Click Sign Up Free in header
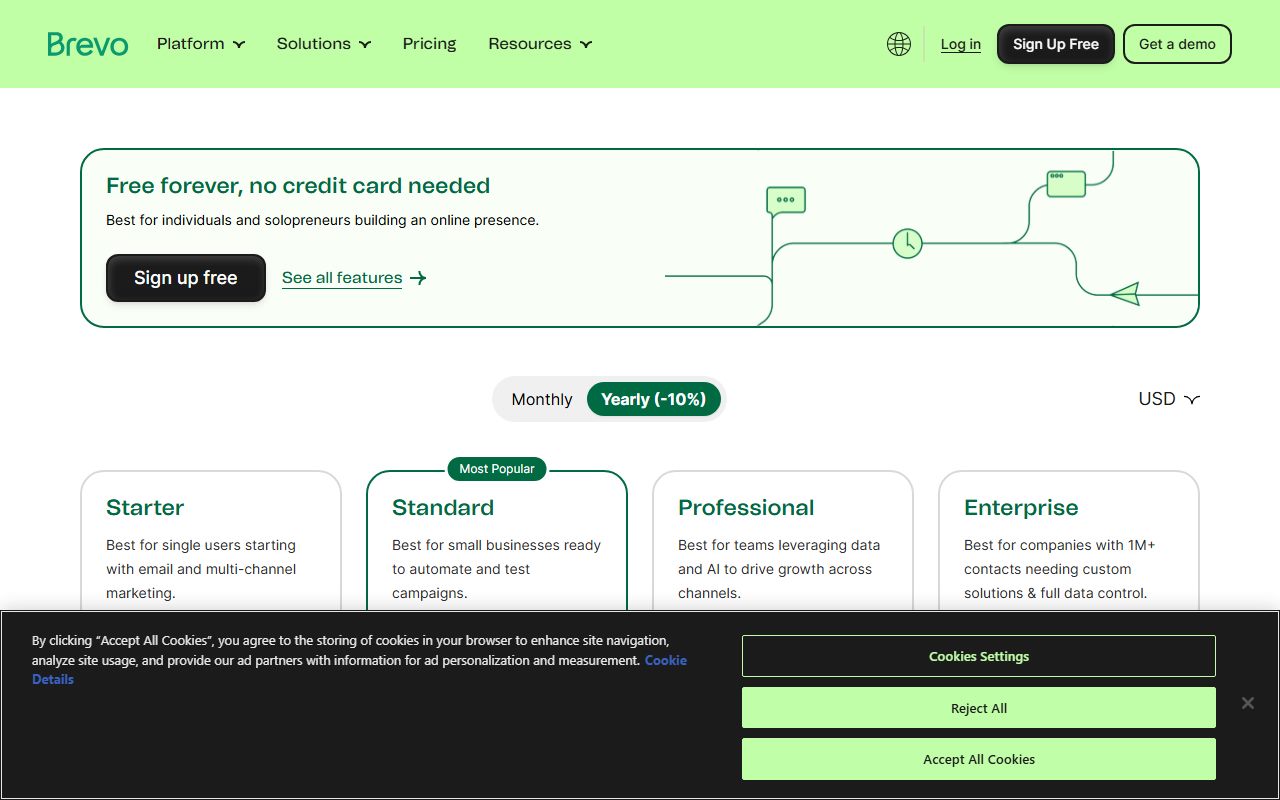 click(x=1056, y=44)
